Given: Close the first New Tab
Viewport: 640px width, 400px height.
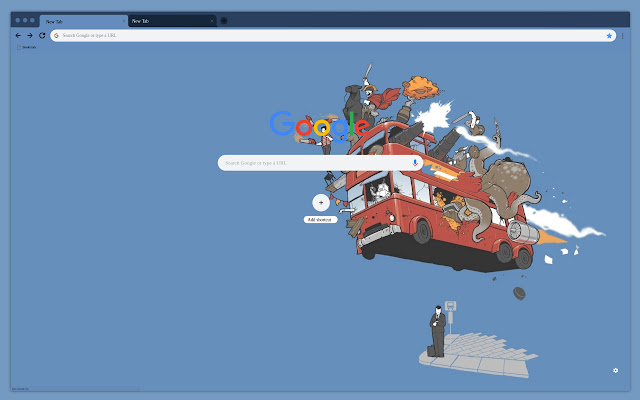Looking at the screenshot, I should click(x=124, y=21).
